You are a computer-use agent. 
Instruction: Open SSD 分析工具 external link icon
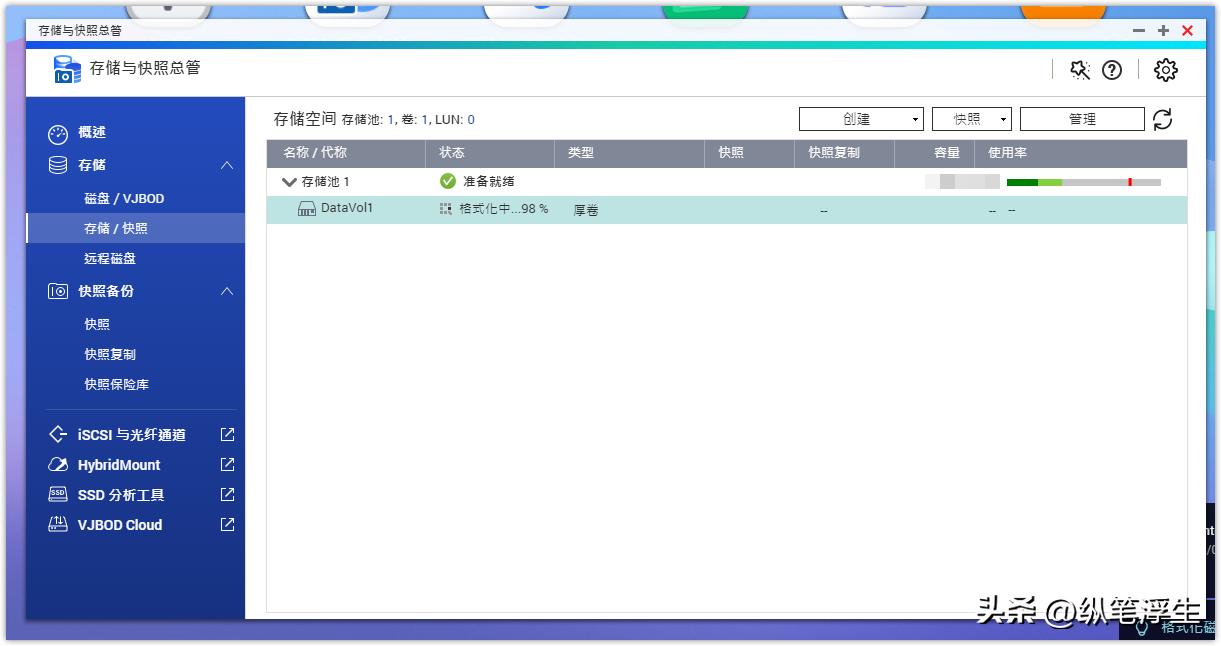227,495
